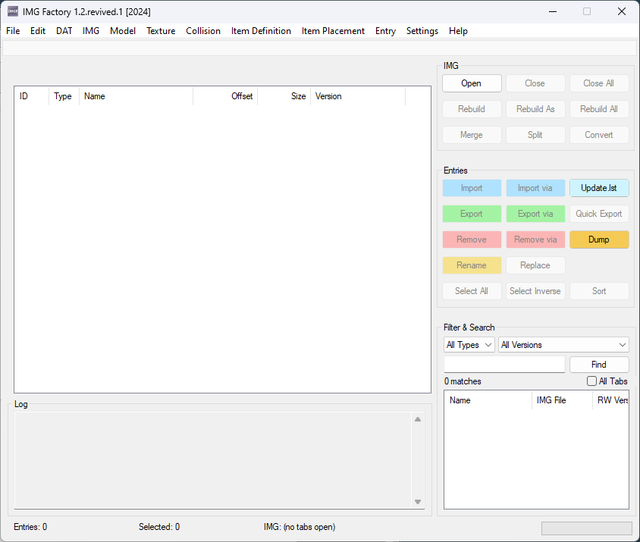The height and width of the screenshot is (542, 640).
Task: Click the Quick Export button
Action: point(599,214)
